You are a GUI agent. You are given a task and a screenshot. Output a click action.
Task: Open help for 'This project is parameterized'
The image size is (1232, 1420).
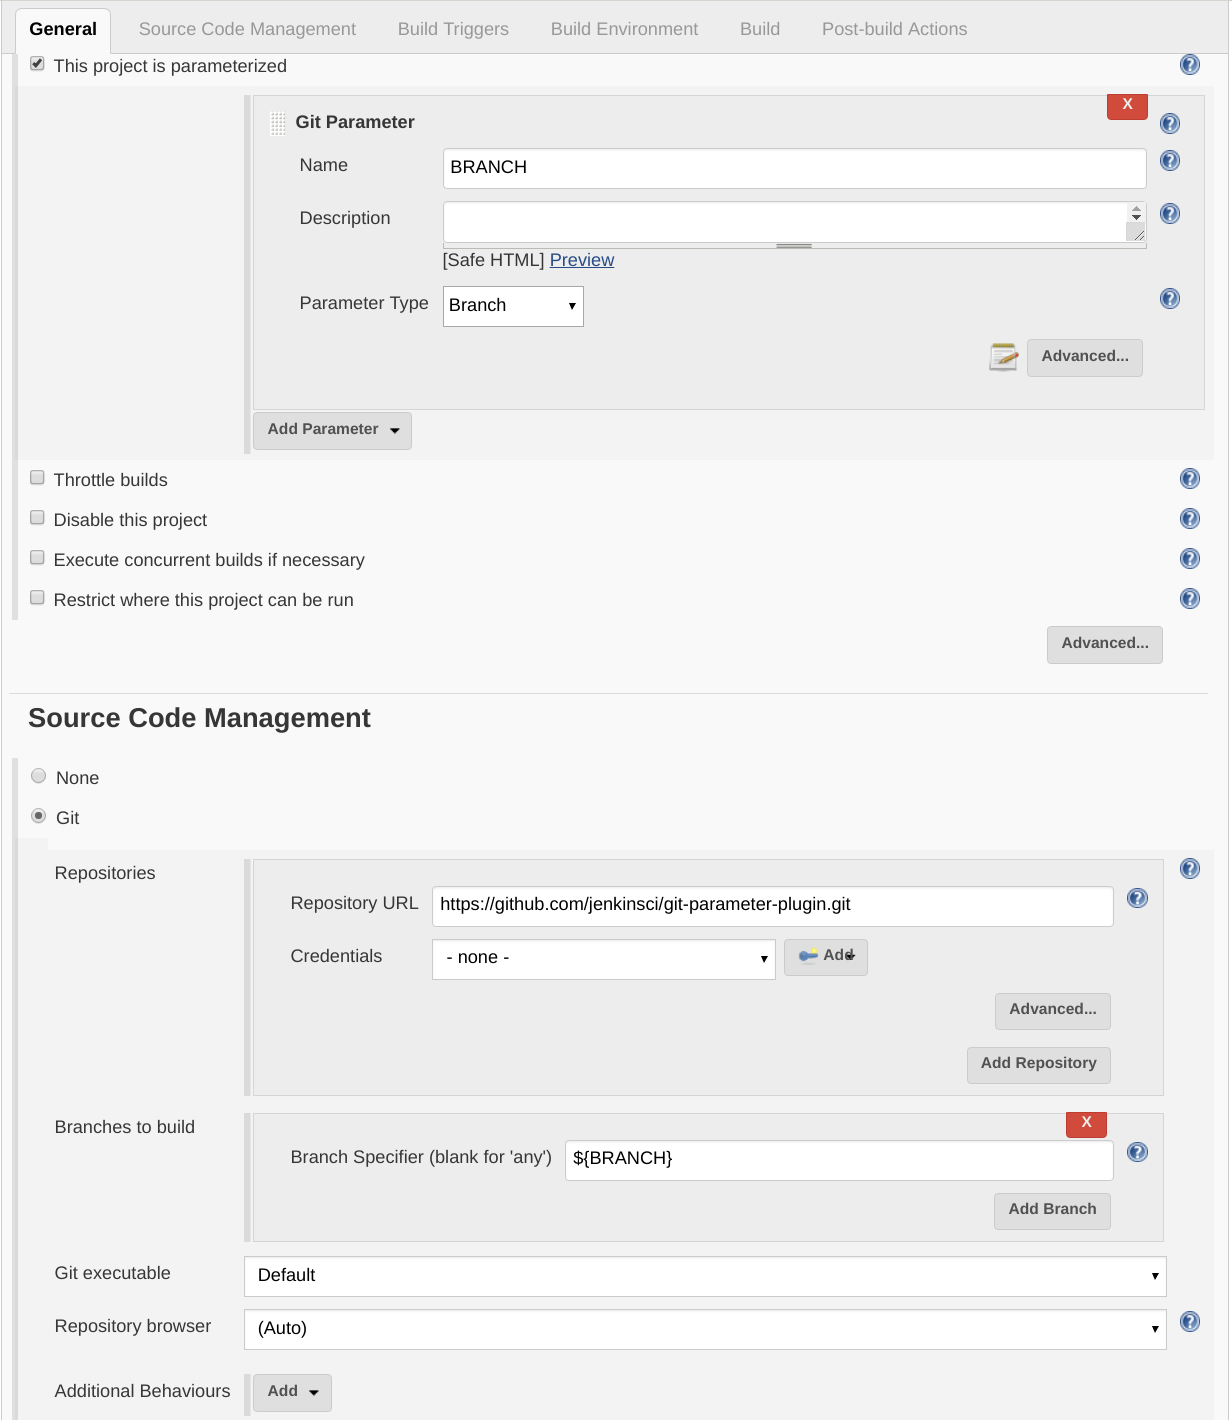click(1190, 65)
